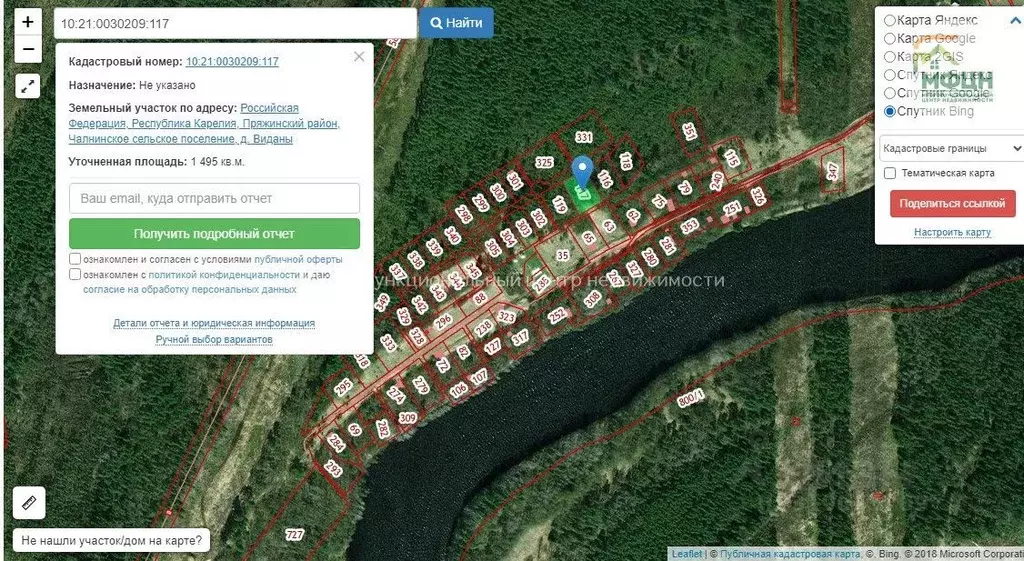Click Поделиться ссылкой button
Image resolution: width=1024 pixels, height=561 pixels.
(952, 203)
